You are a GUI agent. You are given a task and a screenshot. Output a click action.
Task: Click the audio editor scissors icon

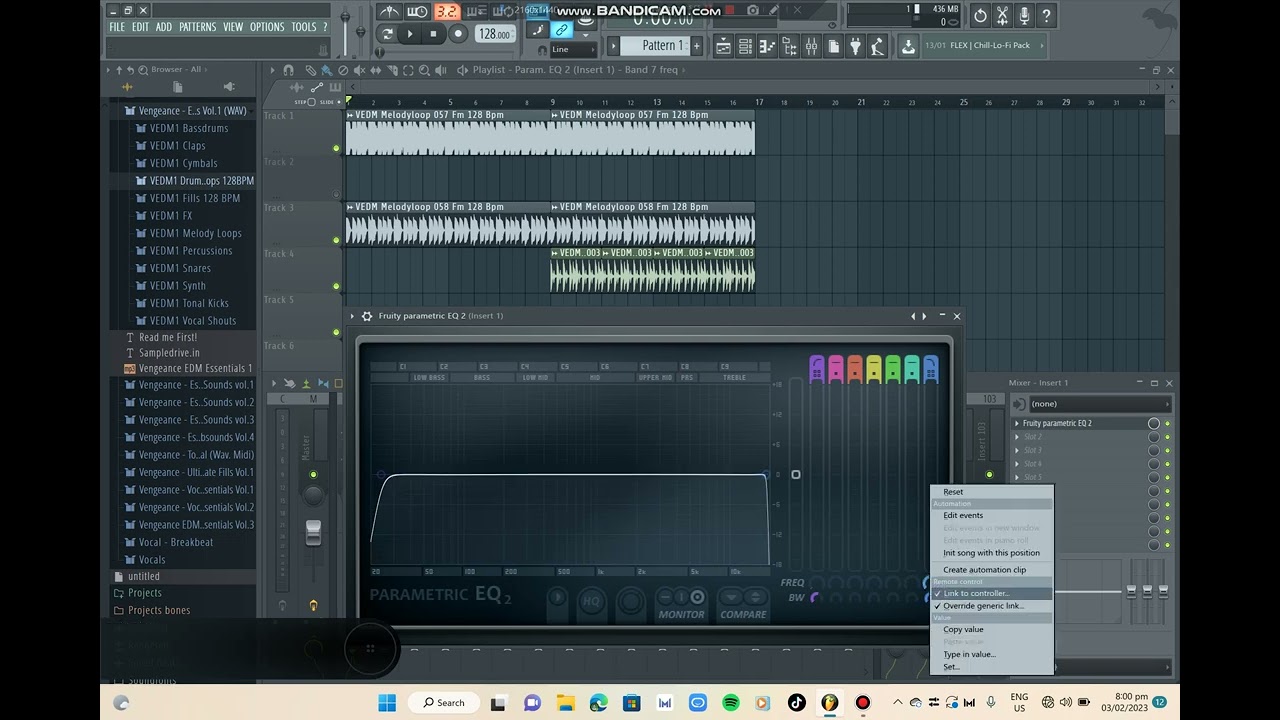[x=1002, y=16]
